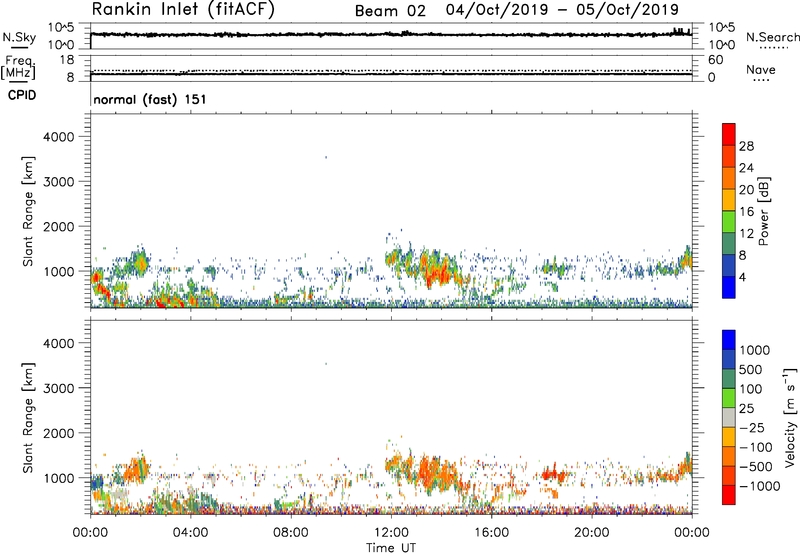Click the blue bottom segment of the Power color bar
800x554 pixels.
(729, 287)
